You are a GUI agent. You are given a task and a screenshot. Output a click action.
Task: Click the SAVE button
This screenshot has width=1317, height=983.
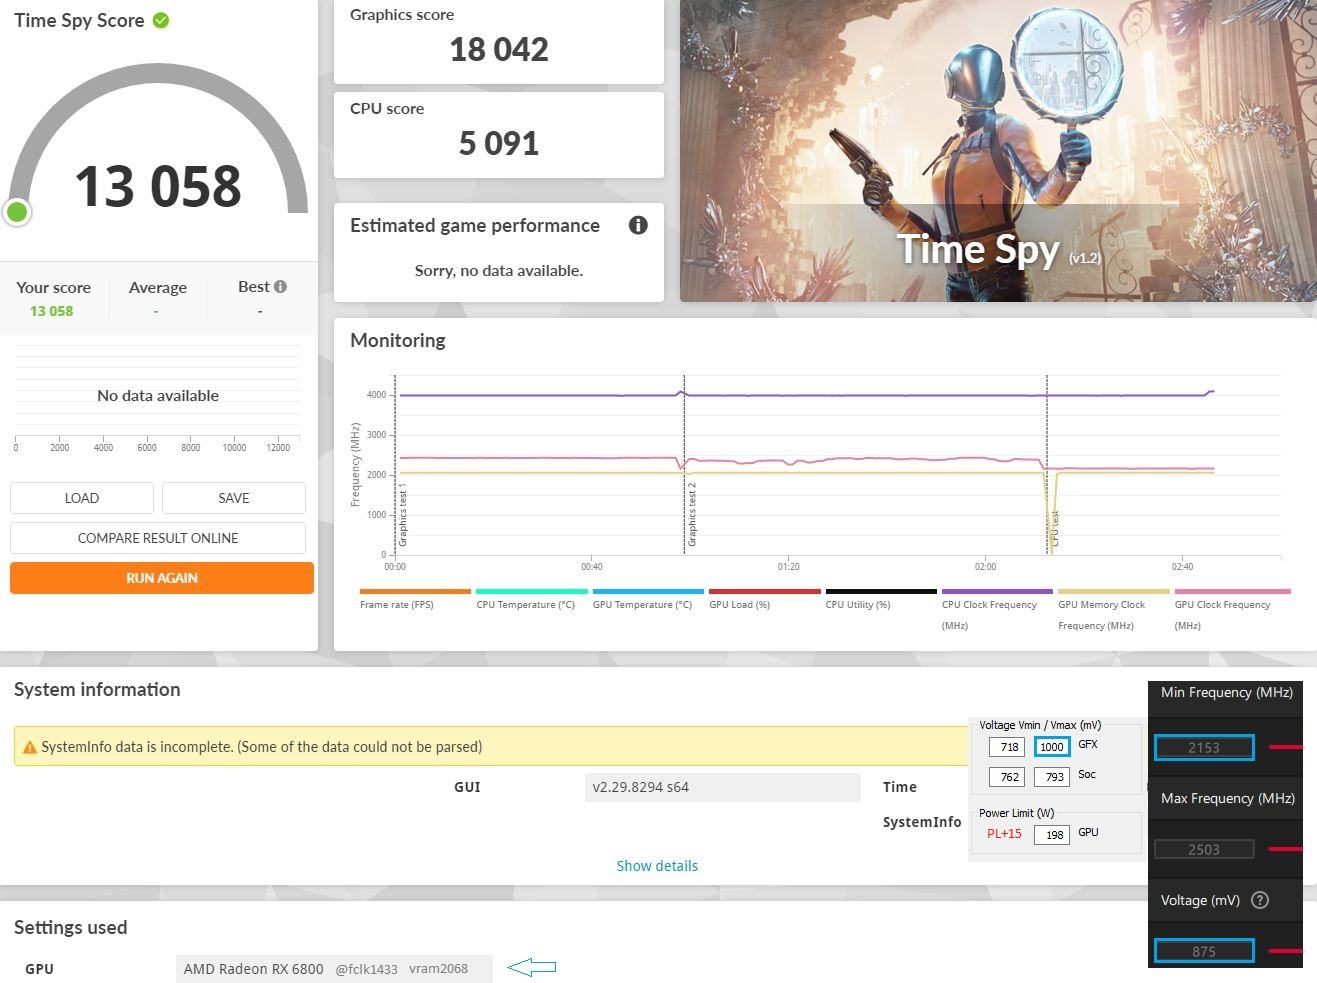tap(234, 498)
